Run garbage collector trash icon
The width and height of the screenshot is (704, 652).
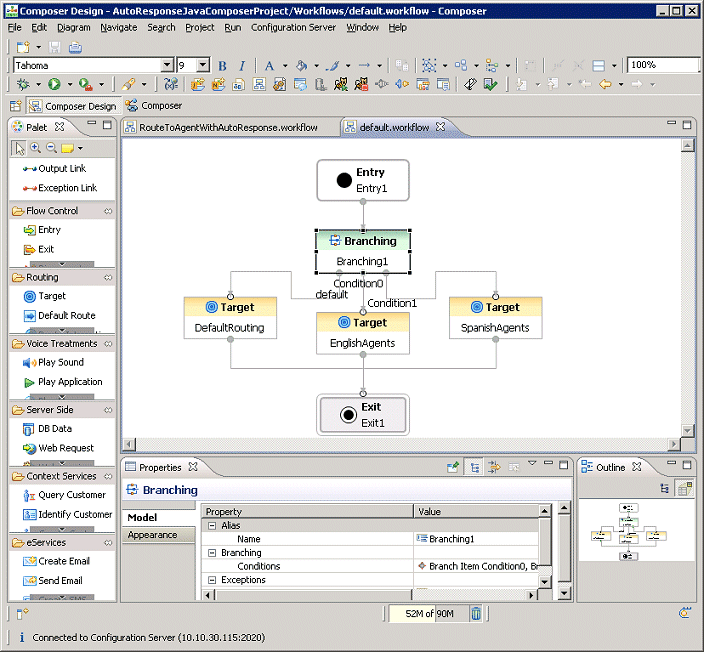click(477, 613)
